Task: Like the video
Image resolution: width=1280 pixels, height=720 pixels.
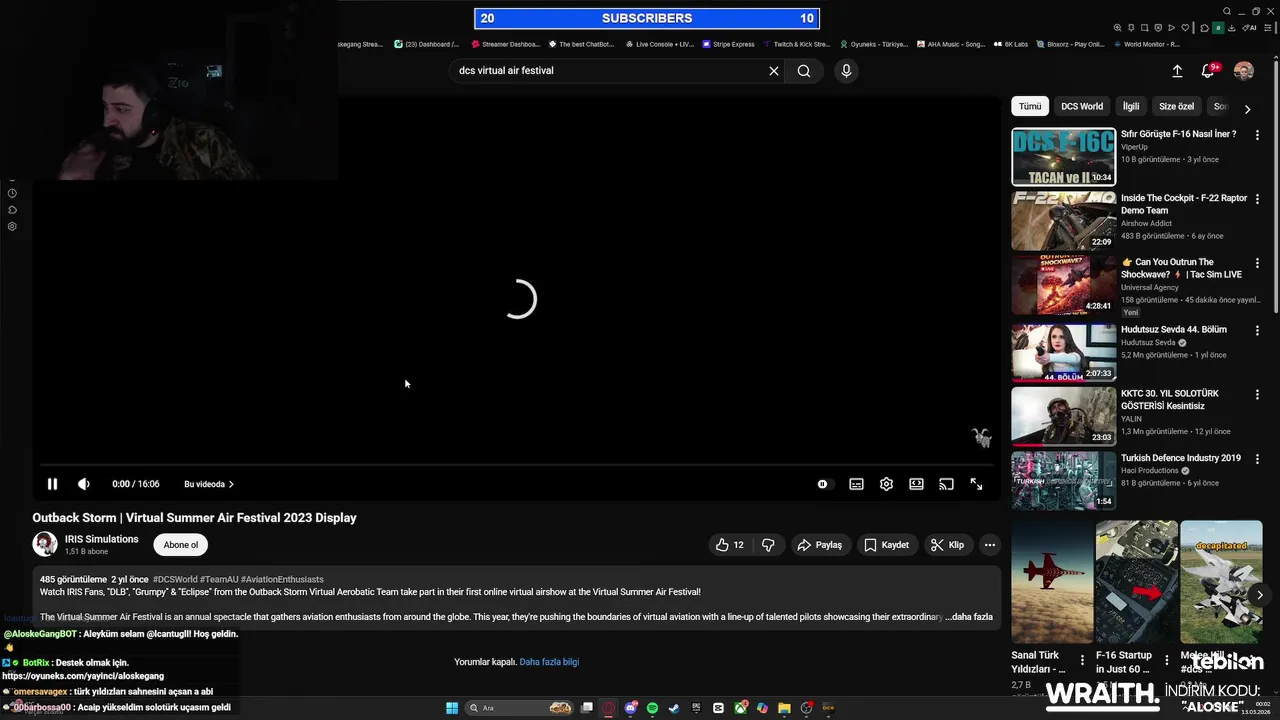Action: [x=729, y=545]
